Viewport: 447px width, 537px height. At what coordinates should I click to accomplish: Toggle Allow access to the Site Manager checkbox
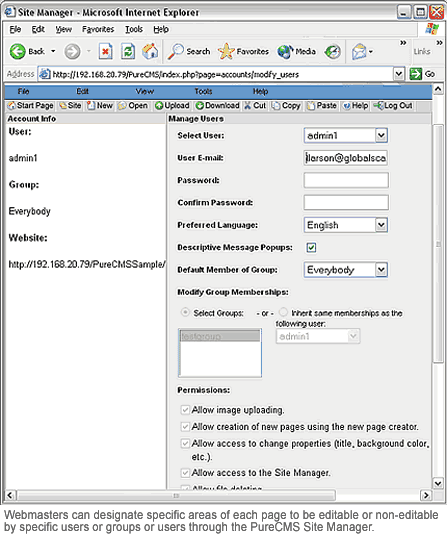(x=185, y=473)
